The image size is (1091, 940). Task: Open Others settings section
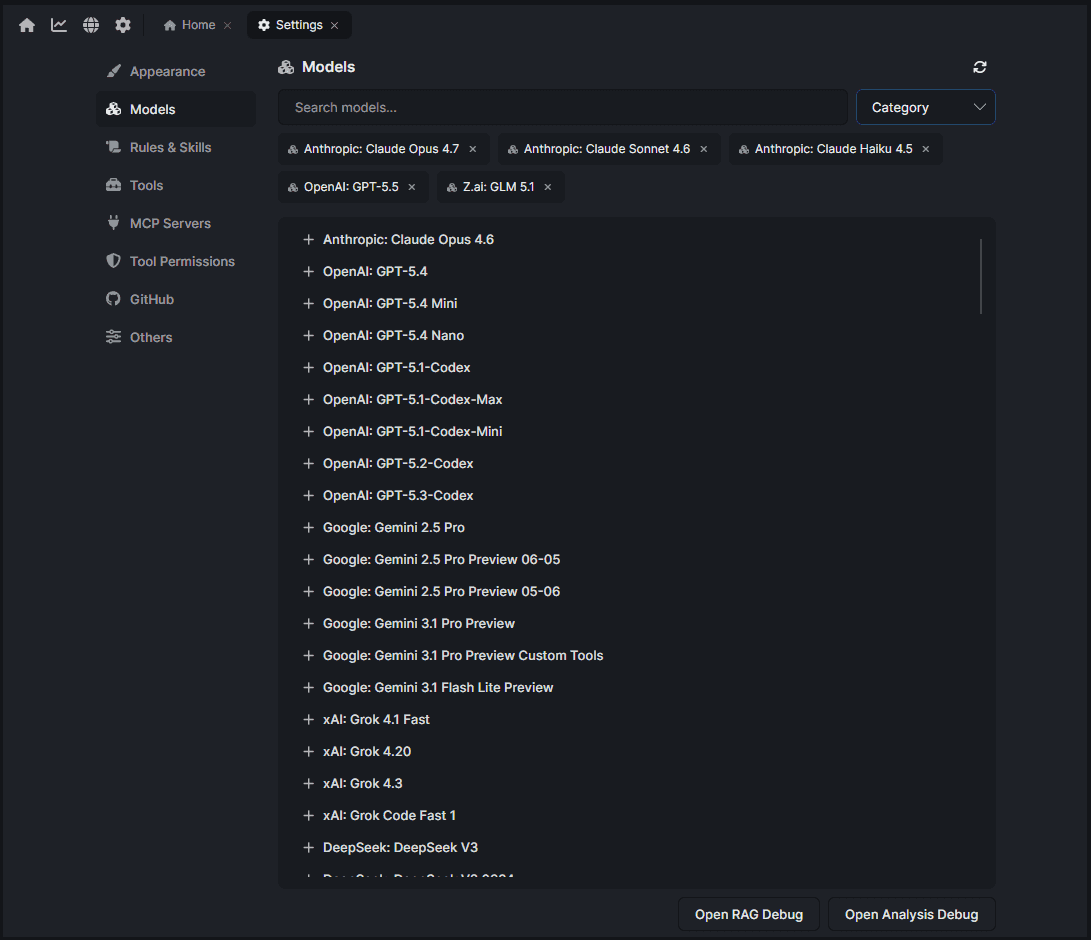tap(175, 337)
